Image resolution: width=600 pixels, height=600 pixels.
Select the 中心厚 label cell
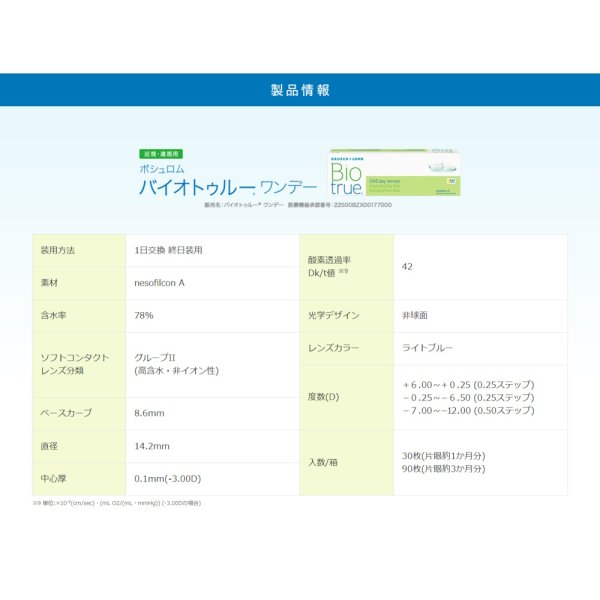[79, 479]
